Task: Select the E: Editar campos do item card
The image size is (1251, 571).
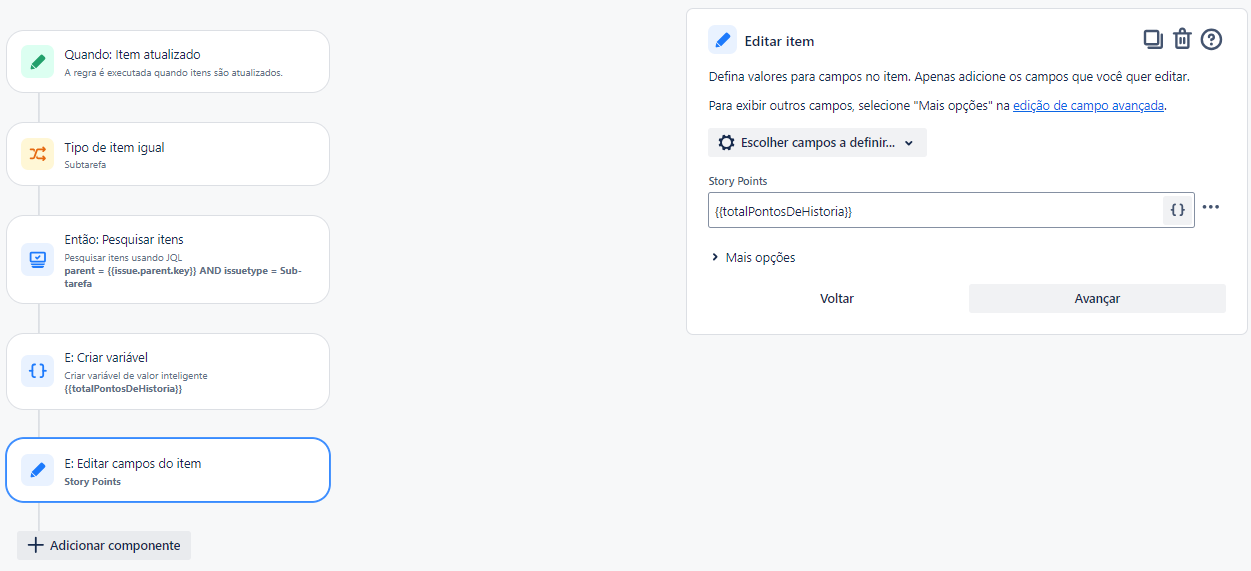Action: pos(168,470)
